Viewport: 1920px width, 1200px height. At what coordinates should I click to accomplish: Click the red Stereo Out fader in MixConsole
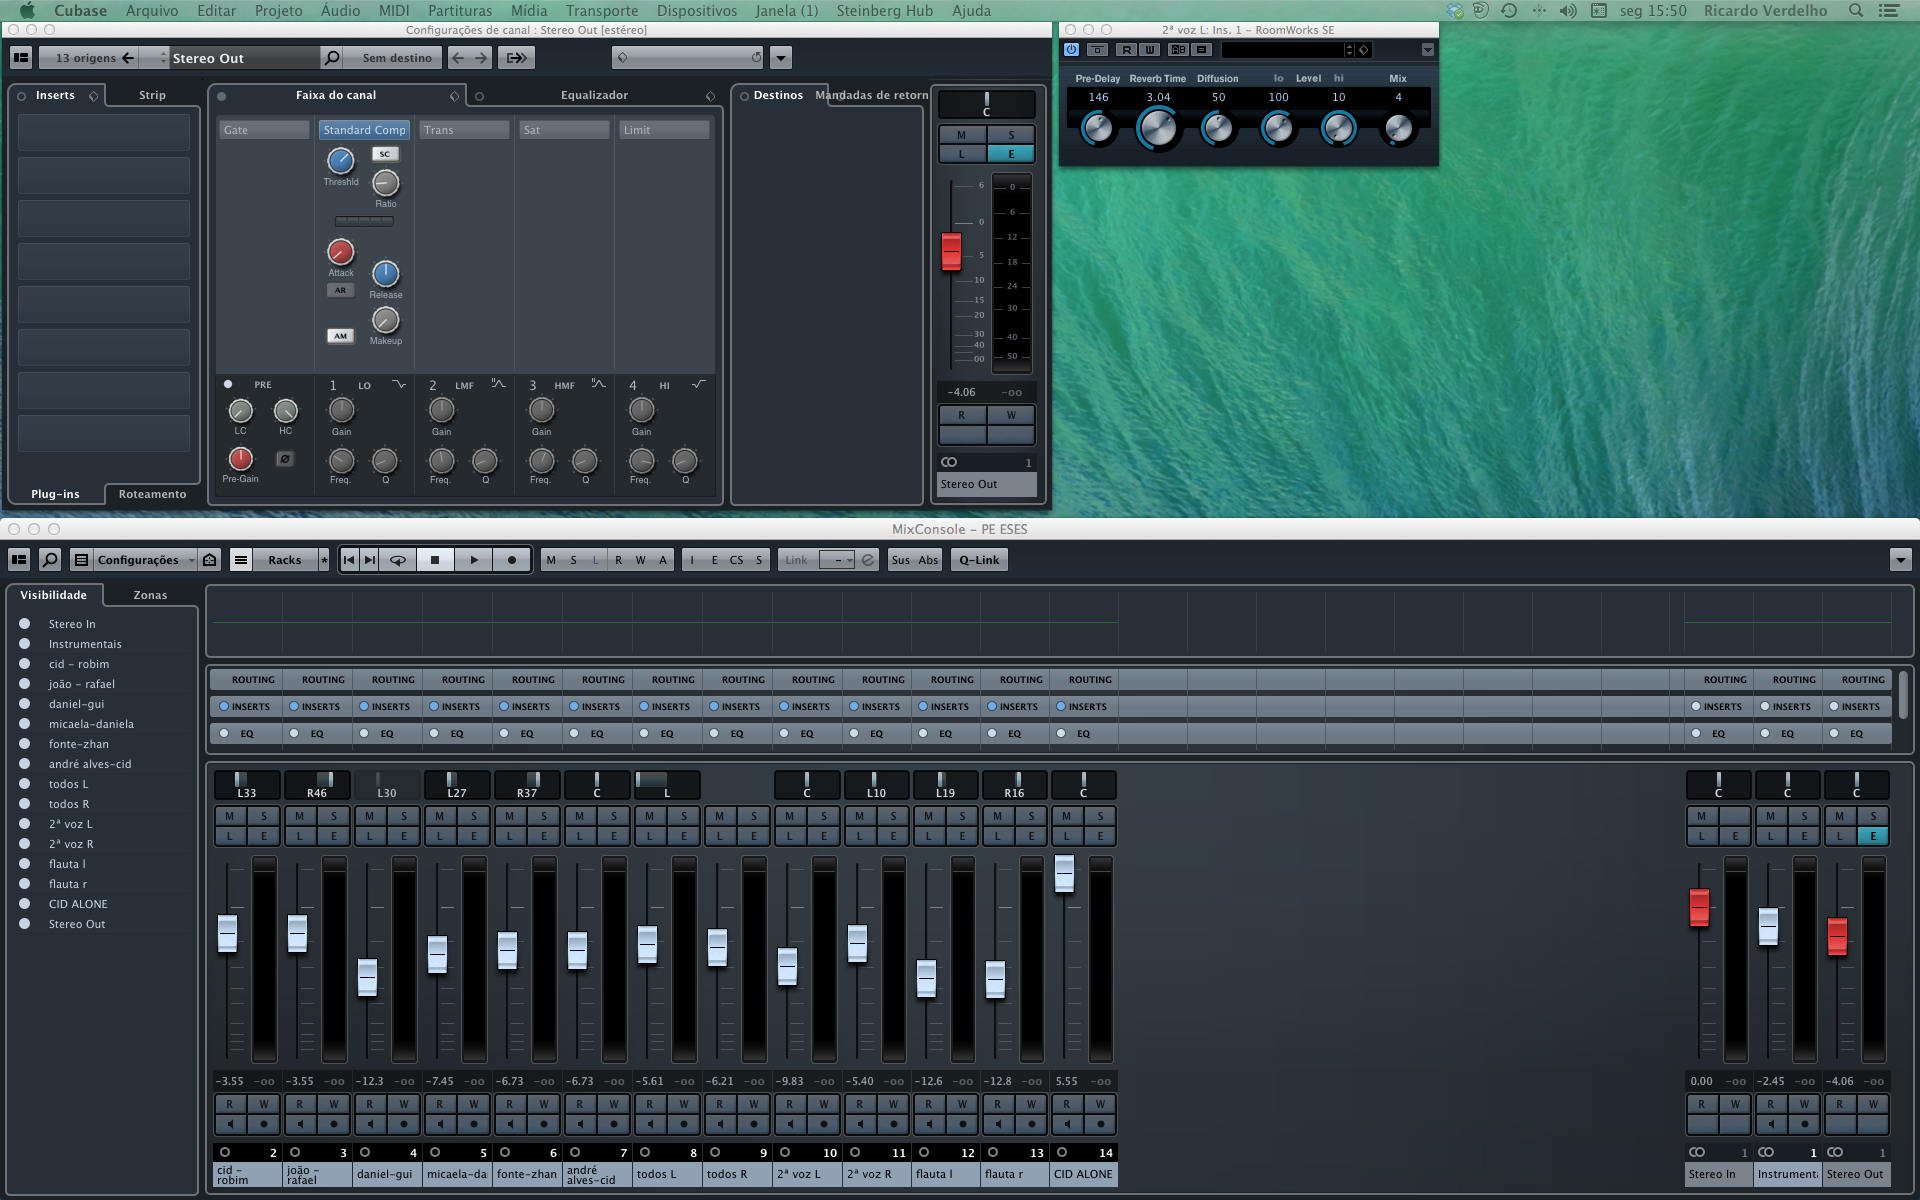(1837, 936)
